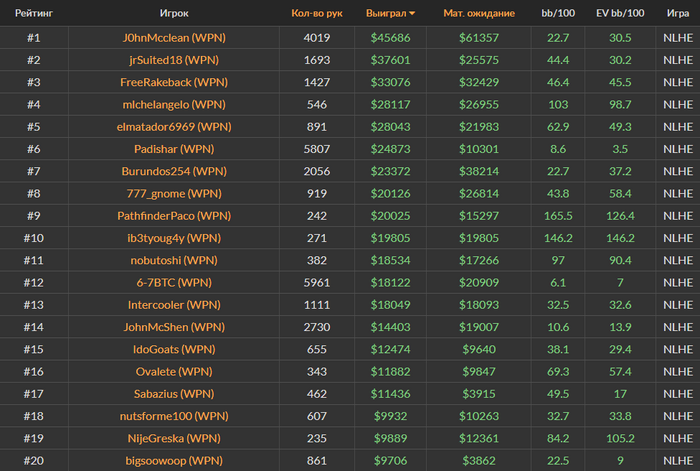Image resolution: width=700 pixels, height=471 pixels.
Task: Select 777_gnome (WPN) player
Action: (x=174, y=194)
